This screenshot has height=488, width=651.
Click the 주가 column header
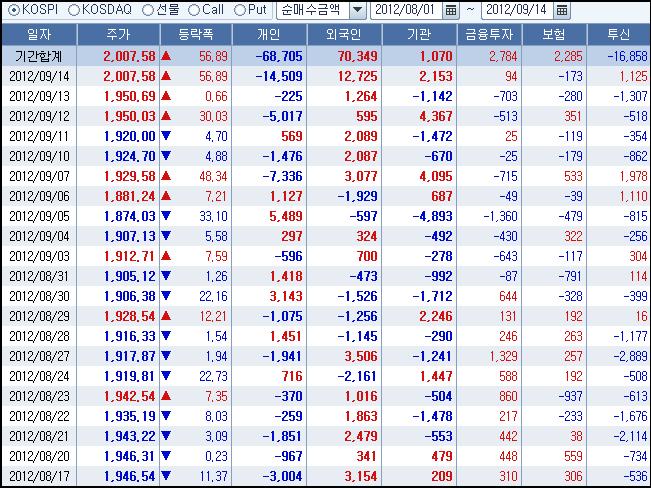[x=118, y=34]
